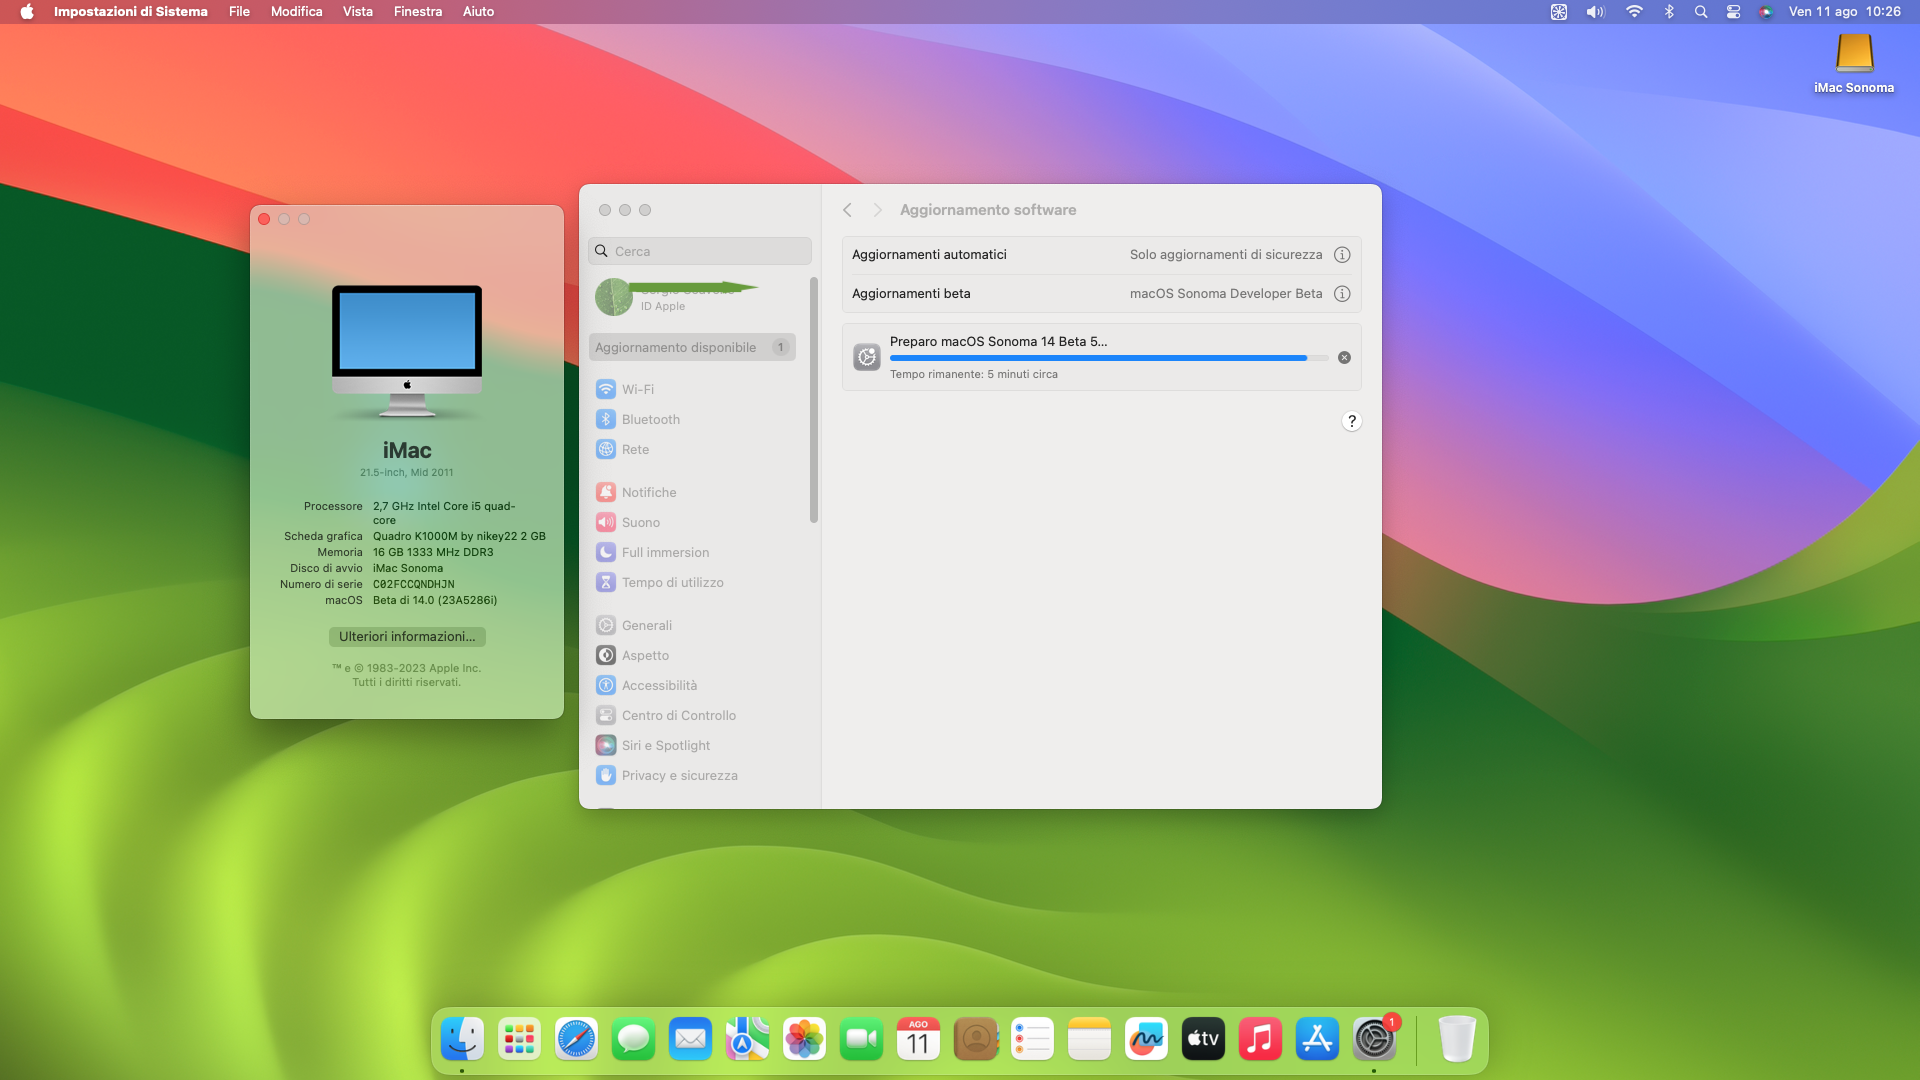1920x1080 pixels.
Task: Click info icon for Aggiornamenti beta
Action: (1342, 294)
